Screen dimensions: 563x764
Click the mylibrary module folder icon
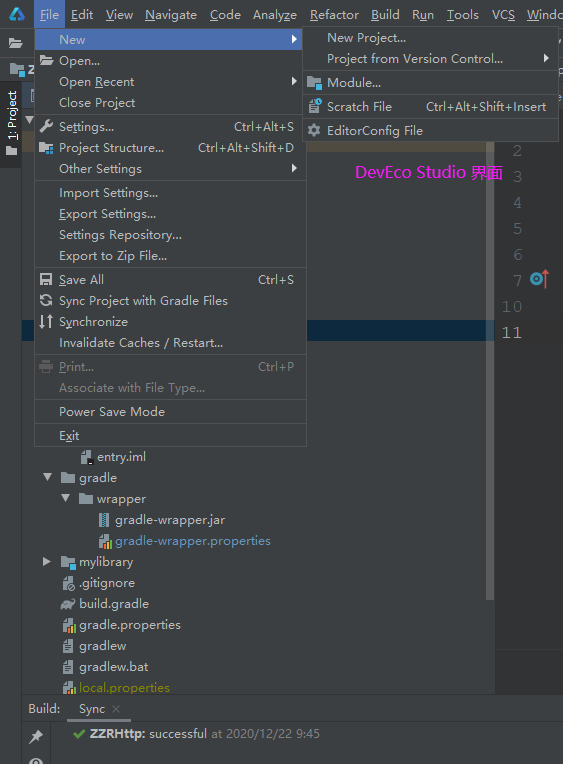pos(68,562)
